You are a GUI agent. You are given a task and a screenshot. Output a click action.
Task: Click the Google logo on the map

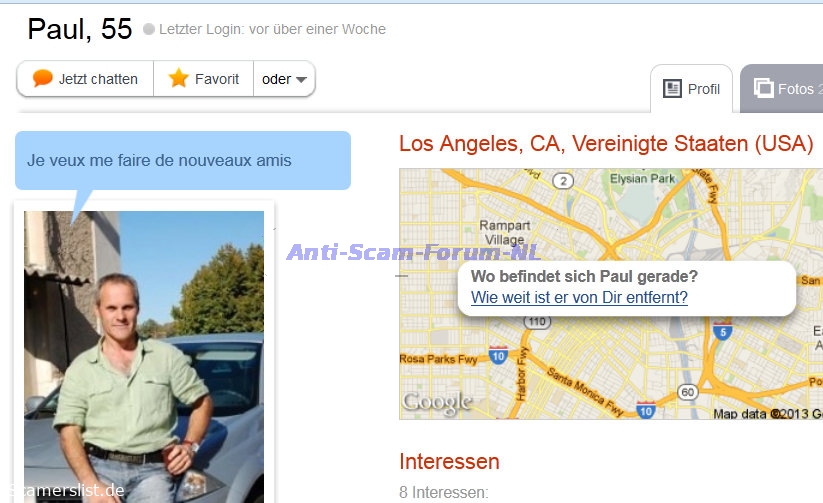click(437, 403)
